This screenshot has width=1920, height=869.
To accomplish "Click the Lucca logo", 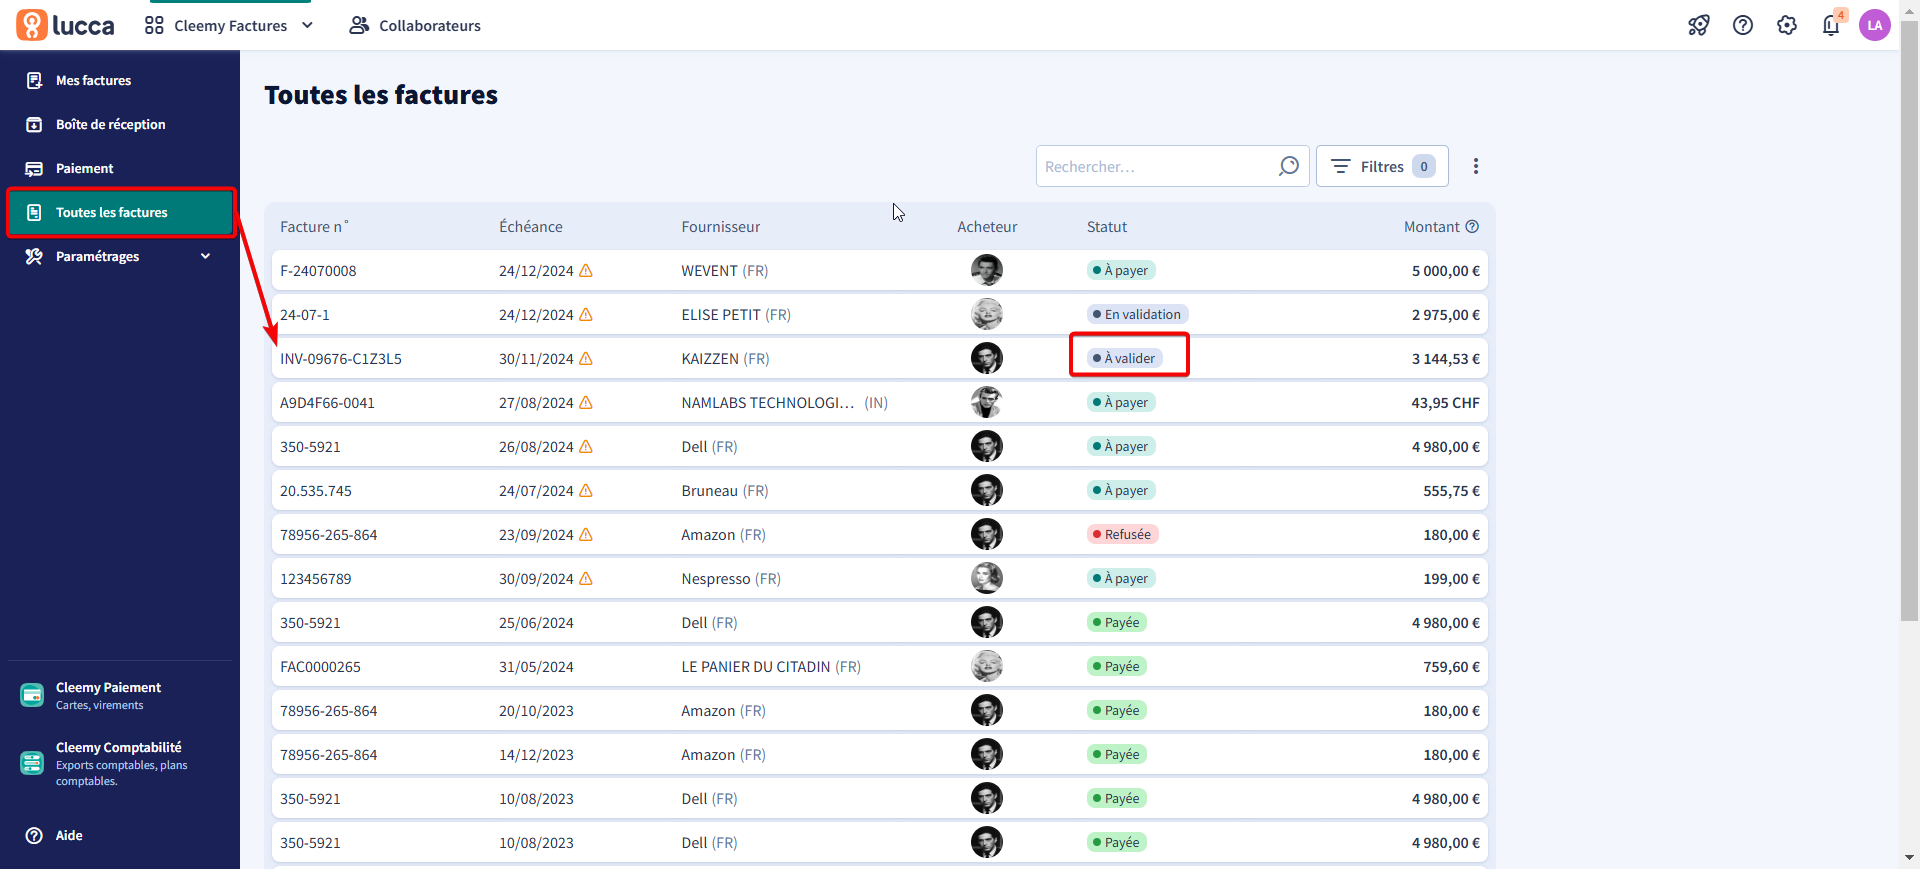I will coord(65,25).
